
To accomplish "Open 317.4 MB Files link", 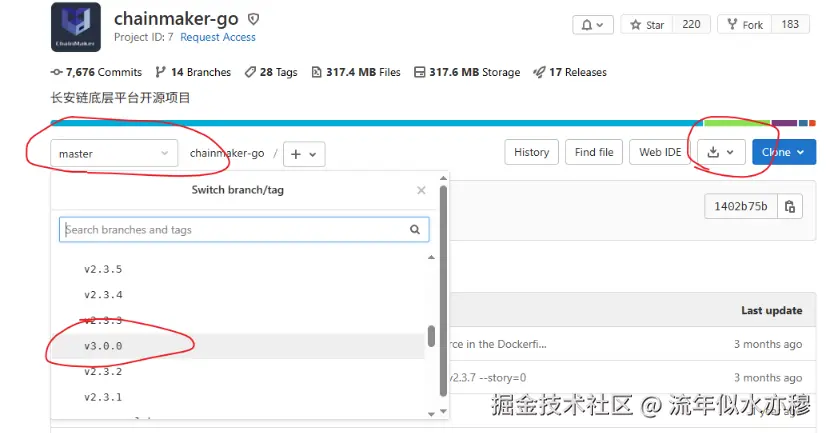I will 356,72.
